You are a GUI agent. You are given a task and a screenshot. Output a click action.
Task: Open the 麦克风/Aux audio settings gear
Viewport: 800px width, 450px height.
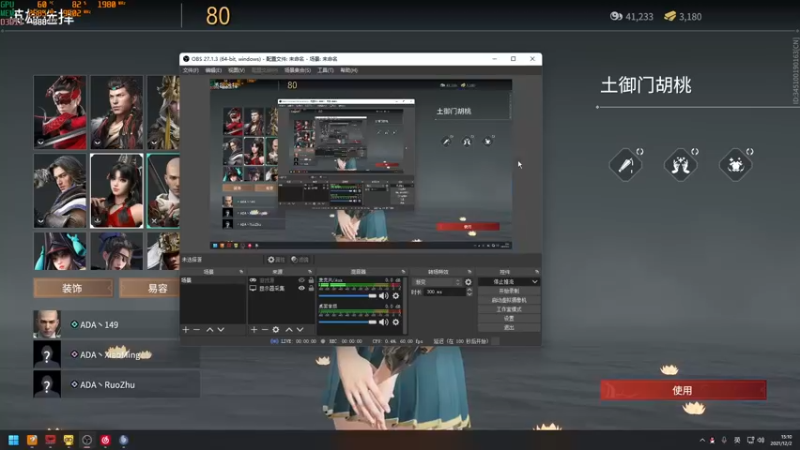395,296
